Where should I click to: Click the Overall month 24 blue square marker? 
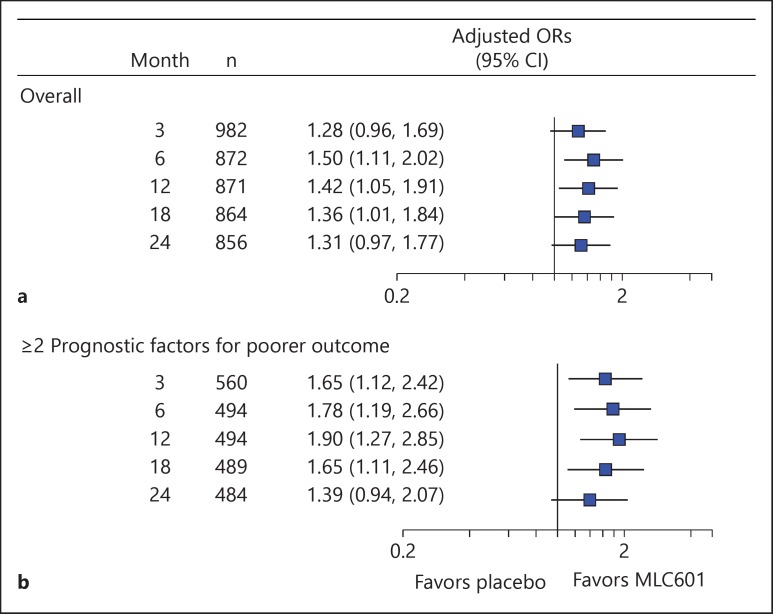coord(580,244)
